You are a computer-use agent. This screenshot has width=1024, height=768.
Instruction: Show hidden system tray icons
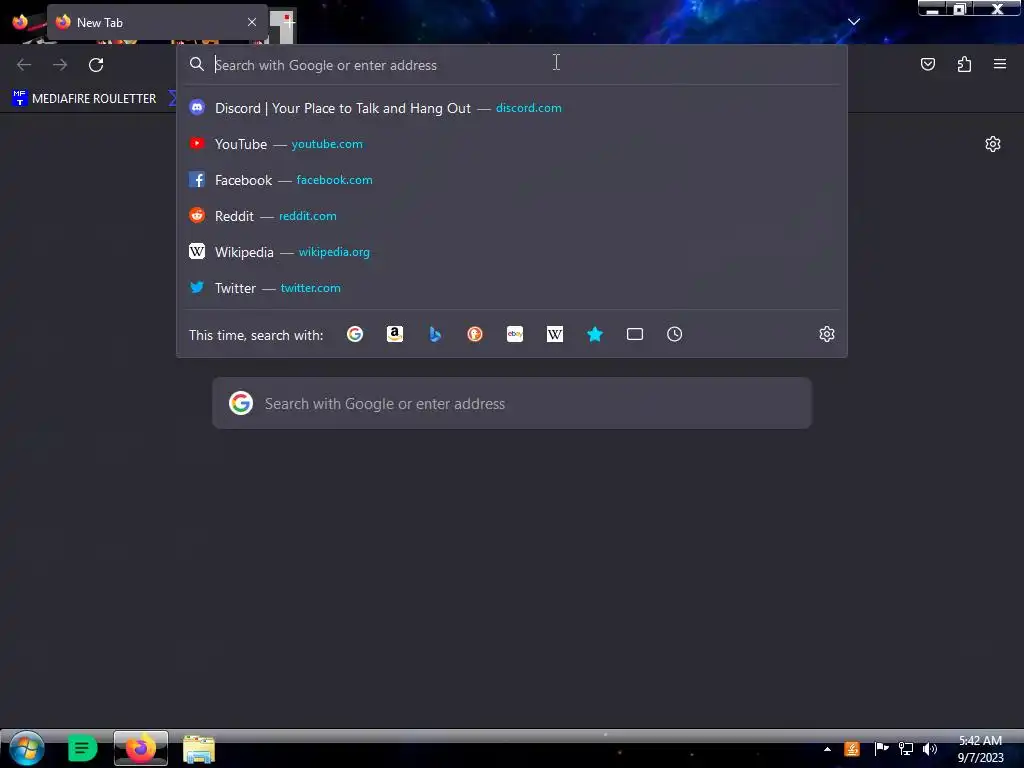tap(827, 749)
